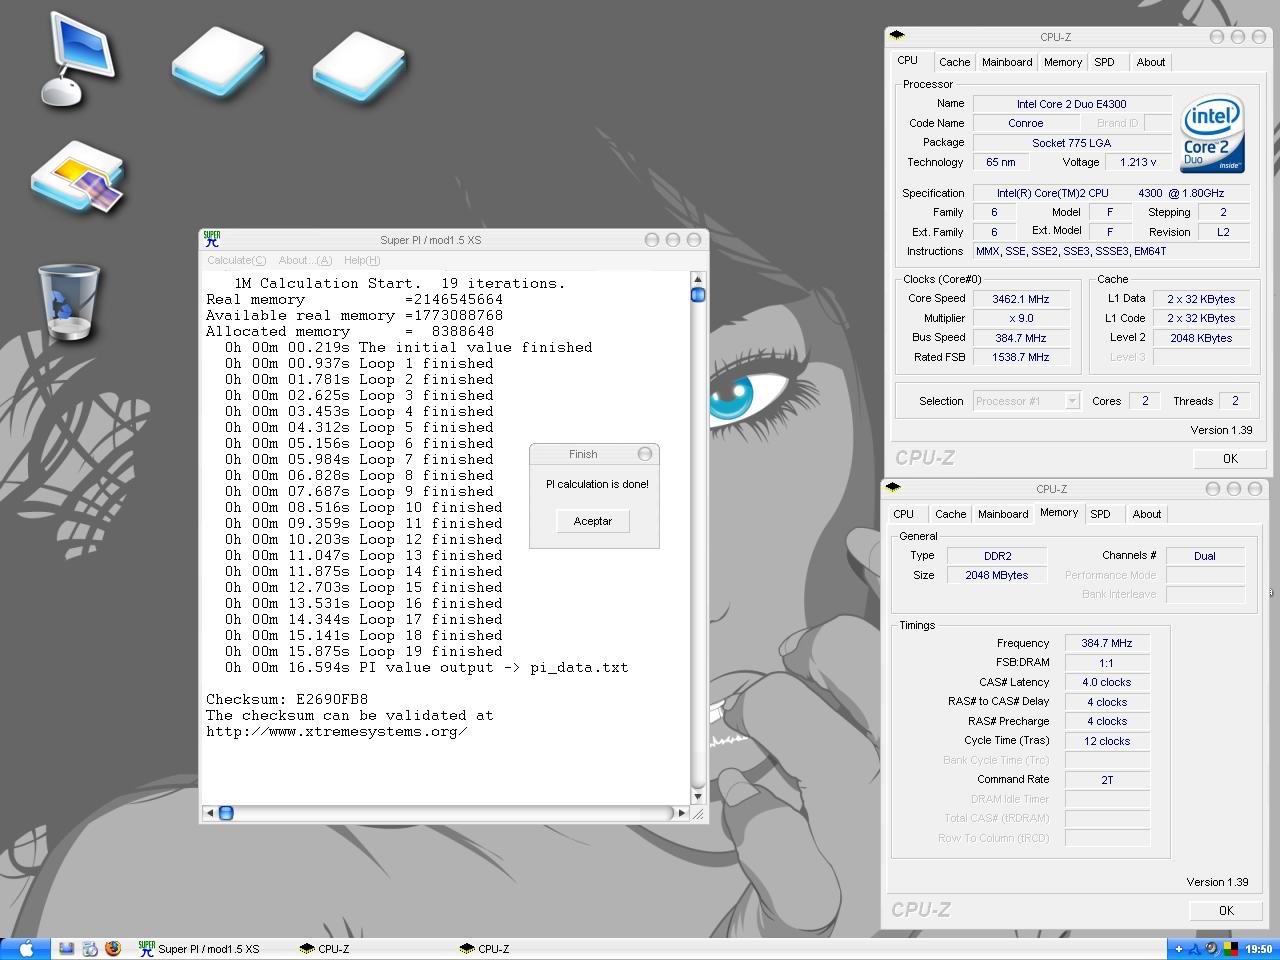Click the Core Speed value 3462.1 MHz
The image size is (1280, 960).
1021,299
